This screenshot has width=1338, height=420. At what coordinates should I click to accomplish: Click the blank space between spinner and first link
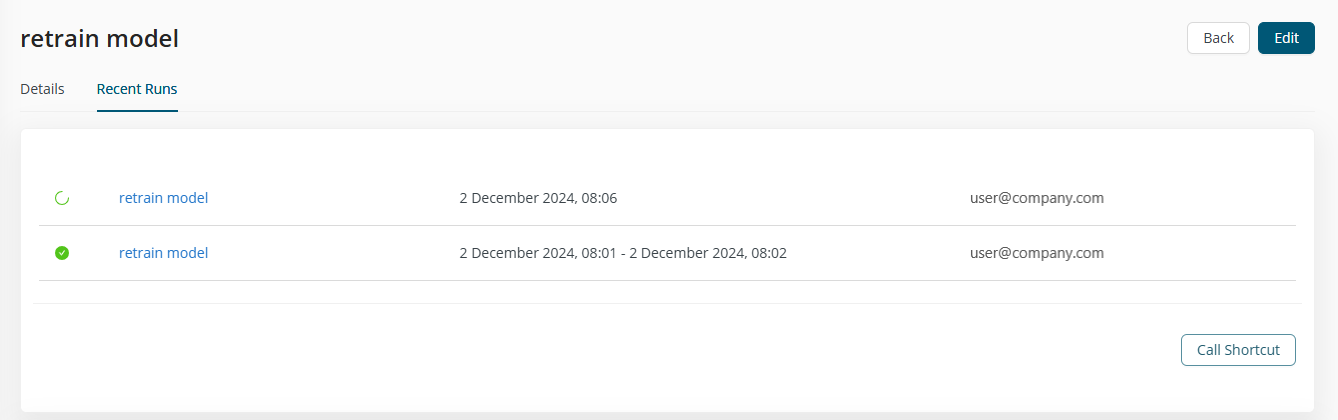pyautogui.click(x=94, y=198)
